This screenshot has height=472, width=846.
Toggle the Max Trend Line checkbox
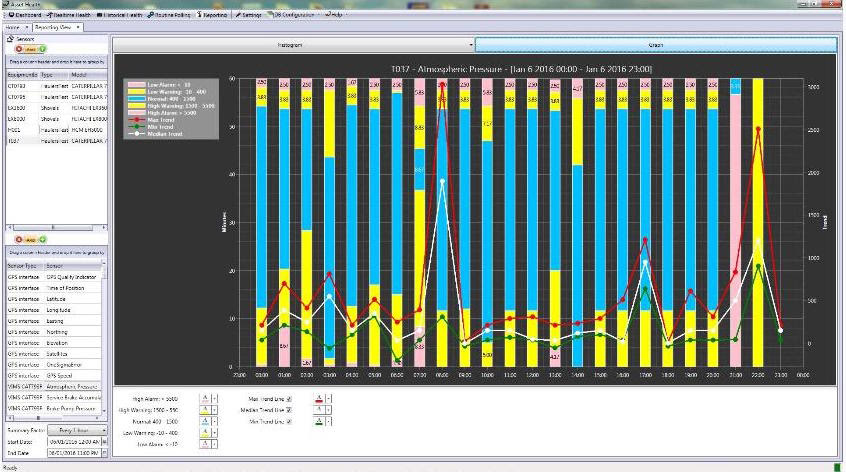(290, 398)
